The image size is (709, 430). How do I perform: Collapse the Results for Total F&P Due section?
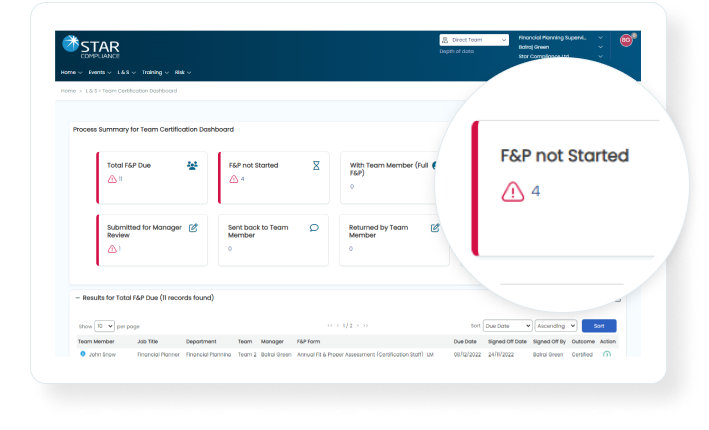(78, 298)
